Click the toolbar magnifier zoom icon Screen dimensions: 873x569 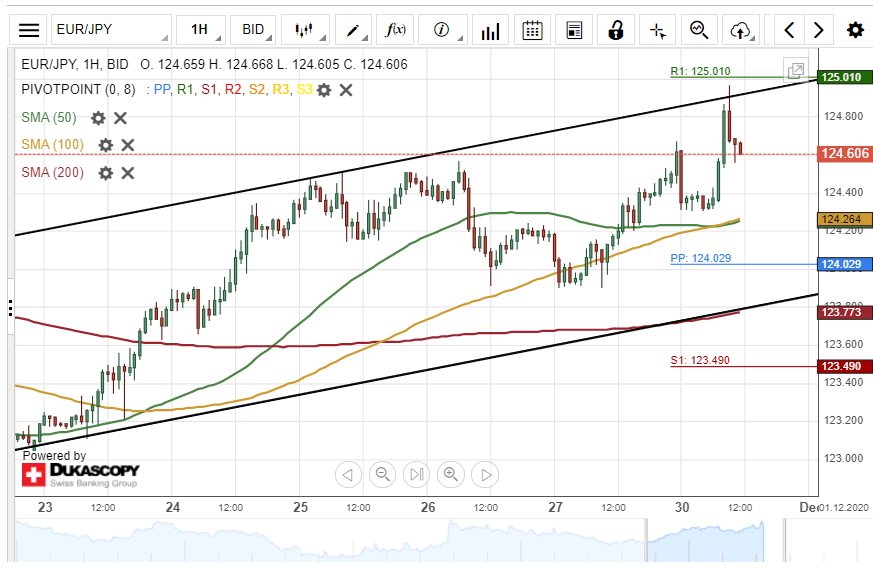click(699, 30)
